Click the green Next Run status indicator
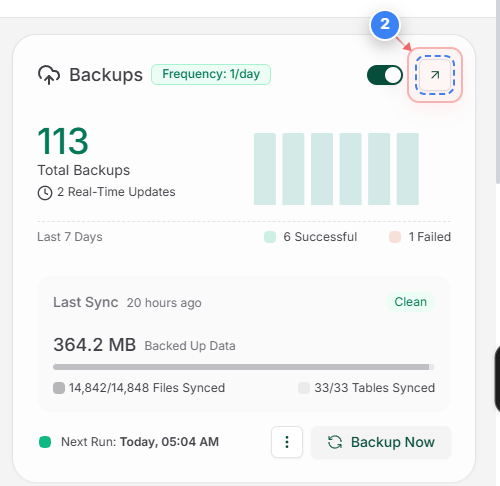Screen dimensions: 500x486 [45, 442]
